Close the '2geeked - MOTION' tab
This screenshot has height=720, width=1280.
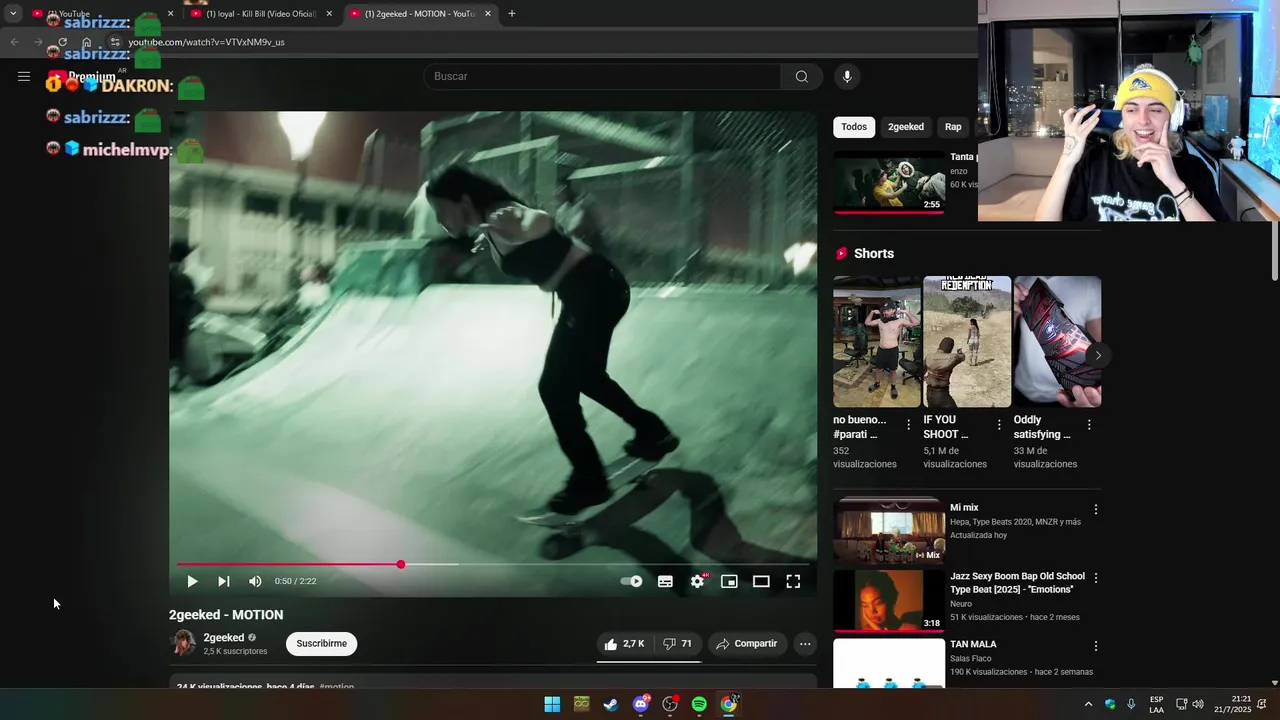pyautogui.click(x=488, y=14)
